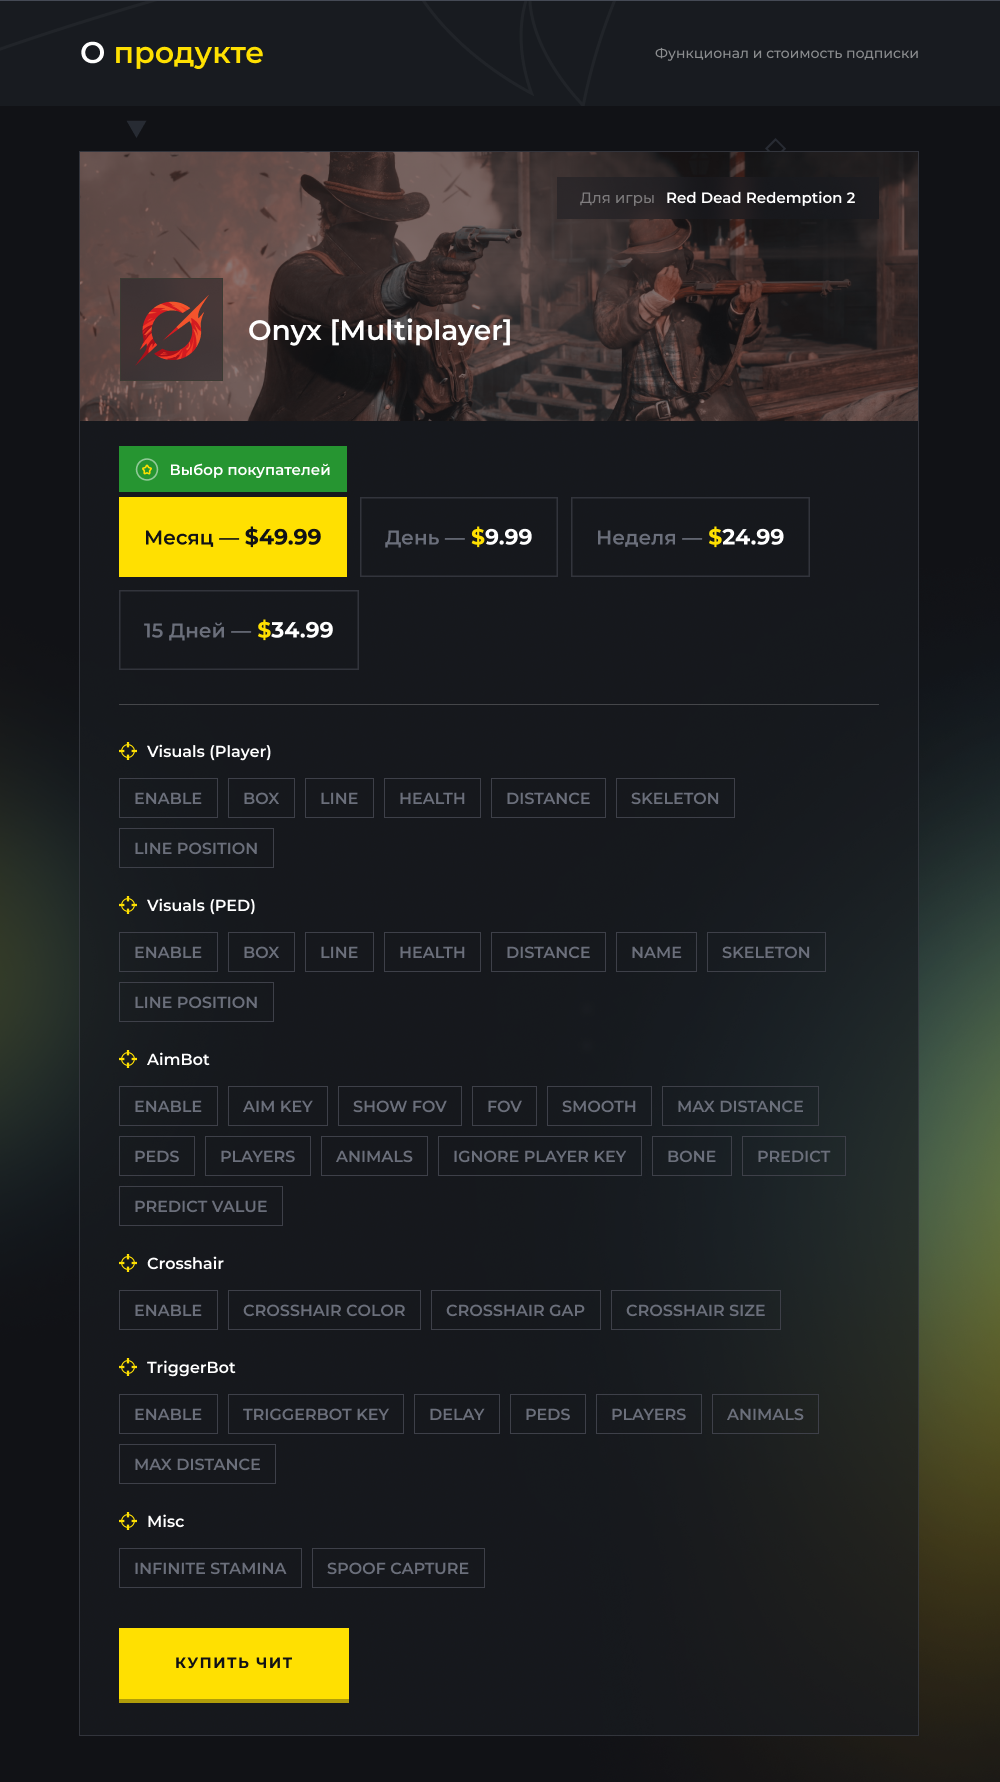This screenshot has height=1782, width=1000.
Task: Click Функционал и стоимость подписки text
Action: tap(787, 53)
